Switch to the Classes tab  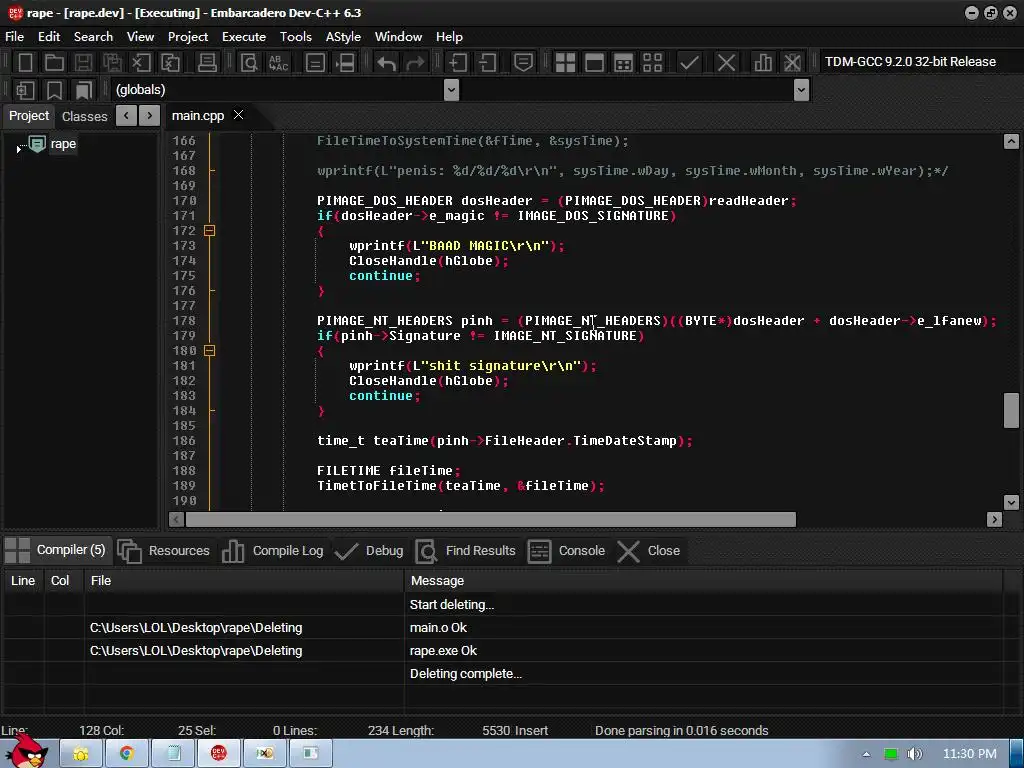pos(84,116)
